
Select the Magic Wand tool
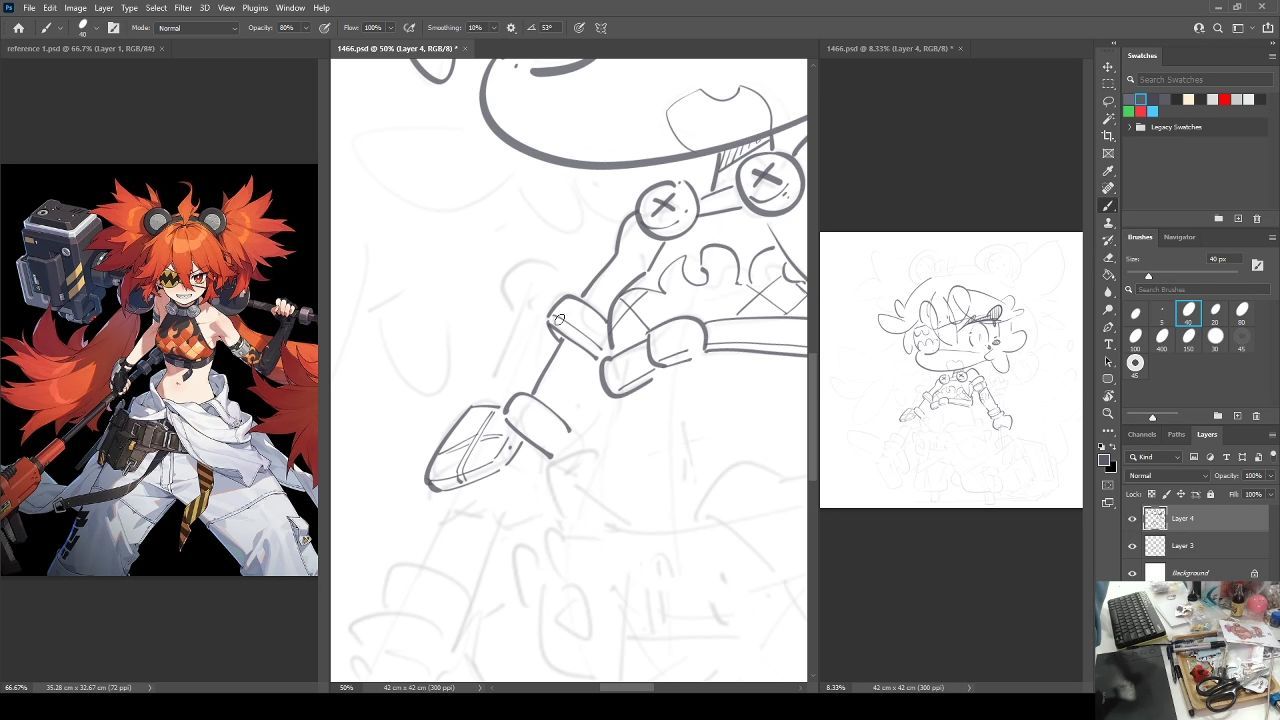click(x=1108, y=119)
